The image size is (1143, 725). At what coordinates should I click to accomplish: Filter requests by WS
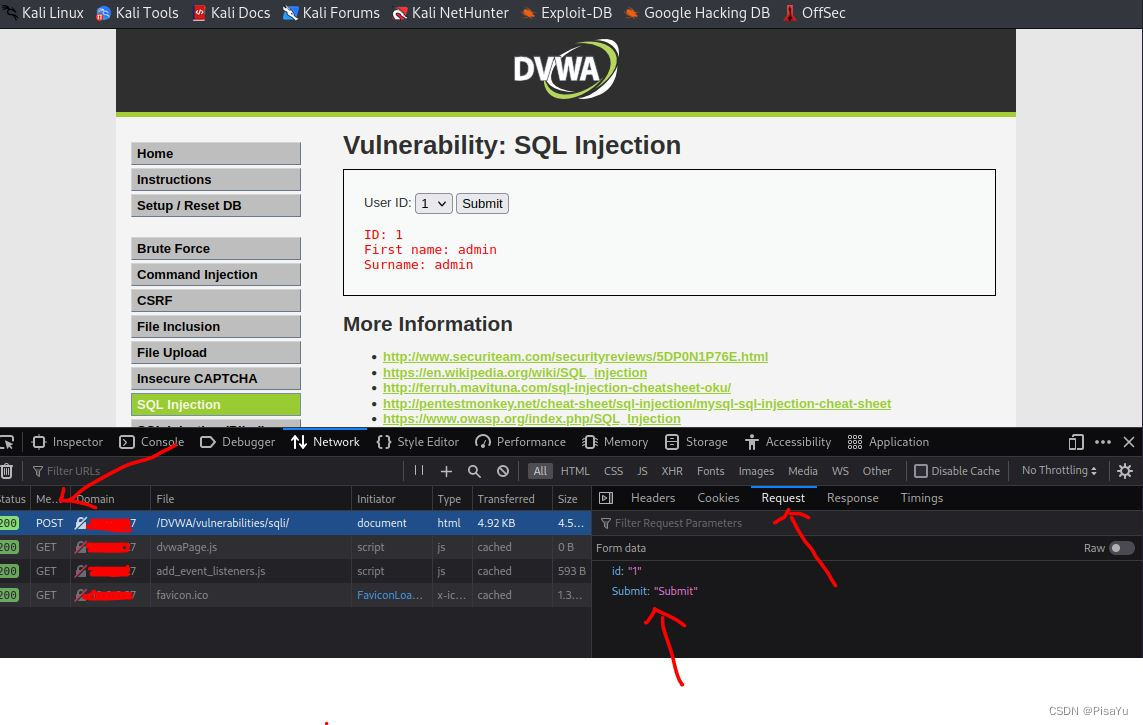[840, 471]
